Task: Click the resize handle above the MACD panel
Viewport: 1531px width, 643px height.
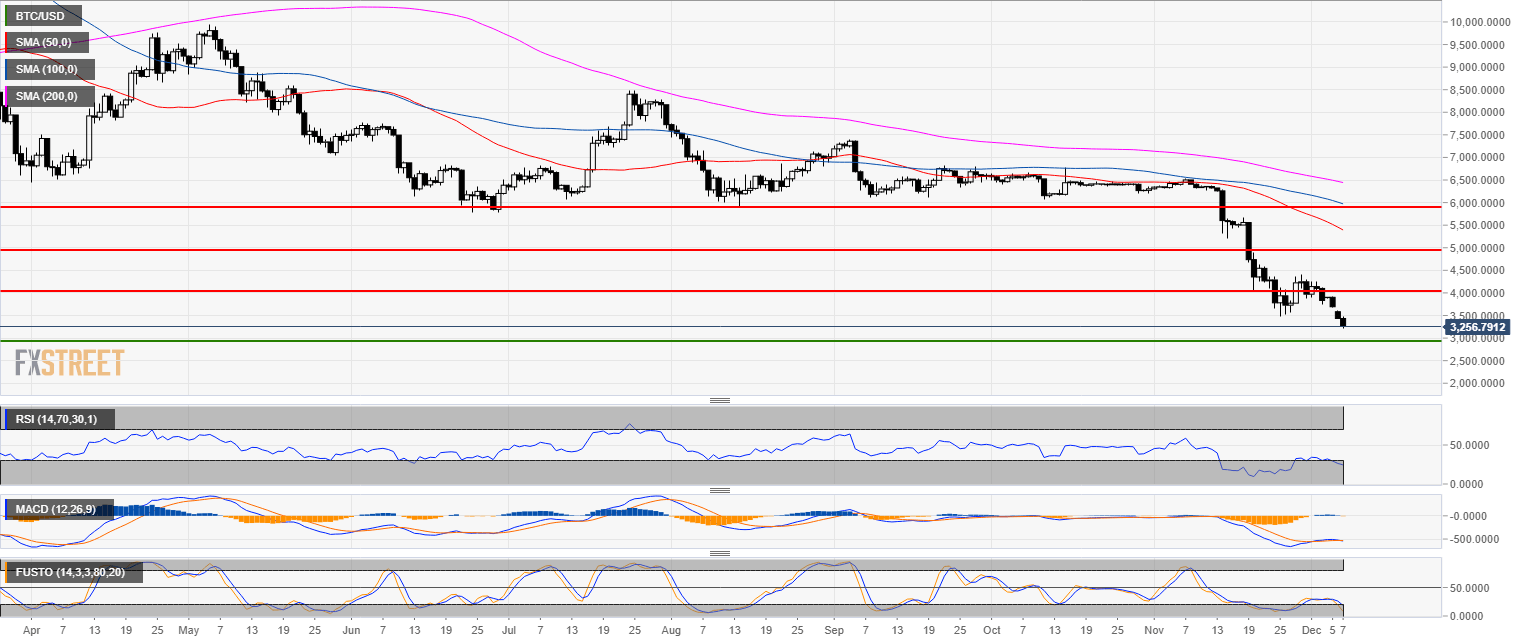Action: coord(719,491)
